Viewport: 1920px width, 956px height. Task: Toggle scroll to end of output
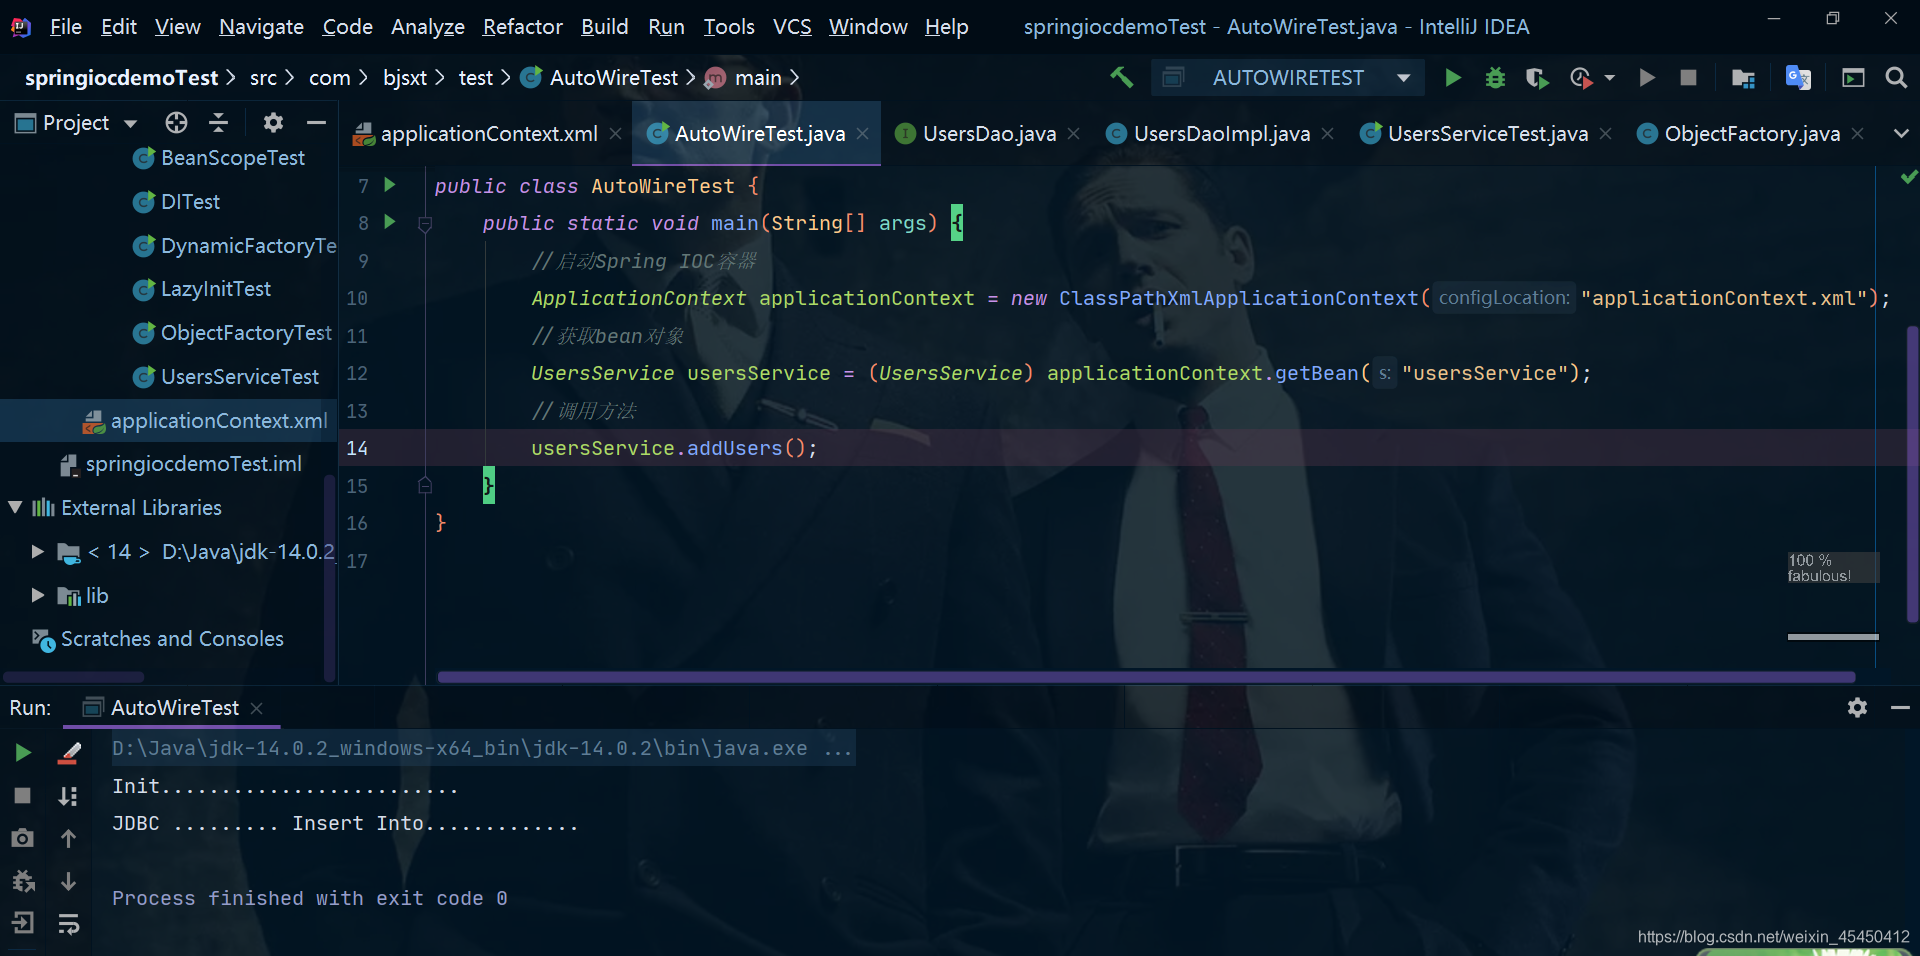(68, 796)
